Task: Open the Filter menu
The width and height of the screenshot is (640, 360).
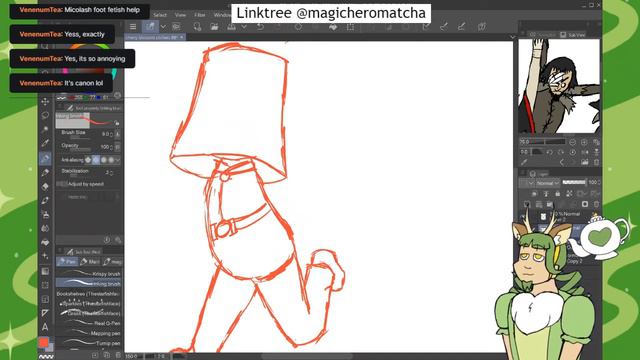Action: coord(200,15)
